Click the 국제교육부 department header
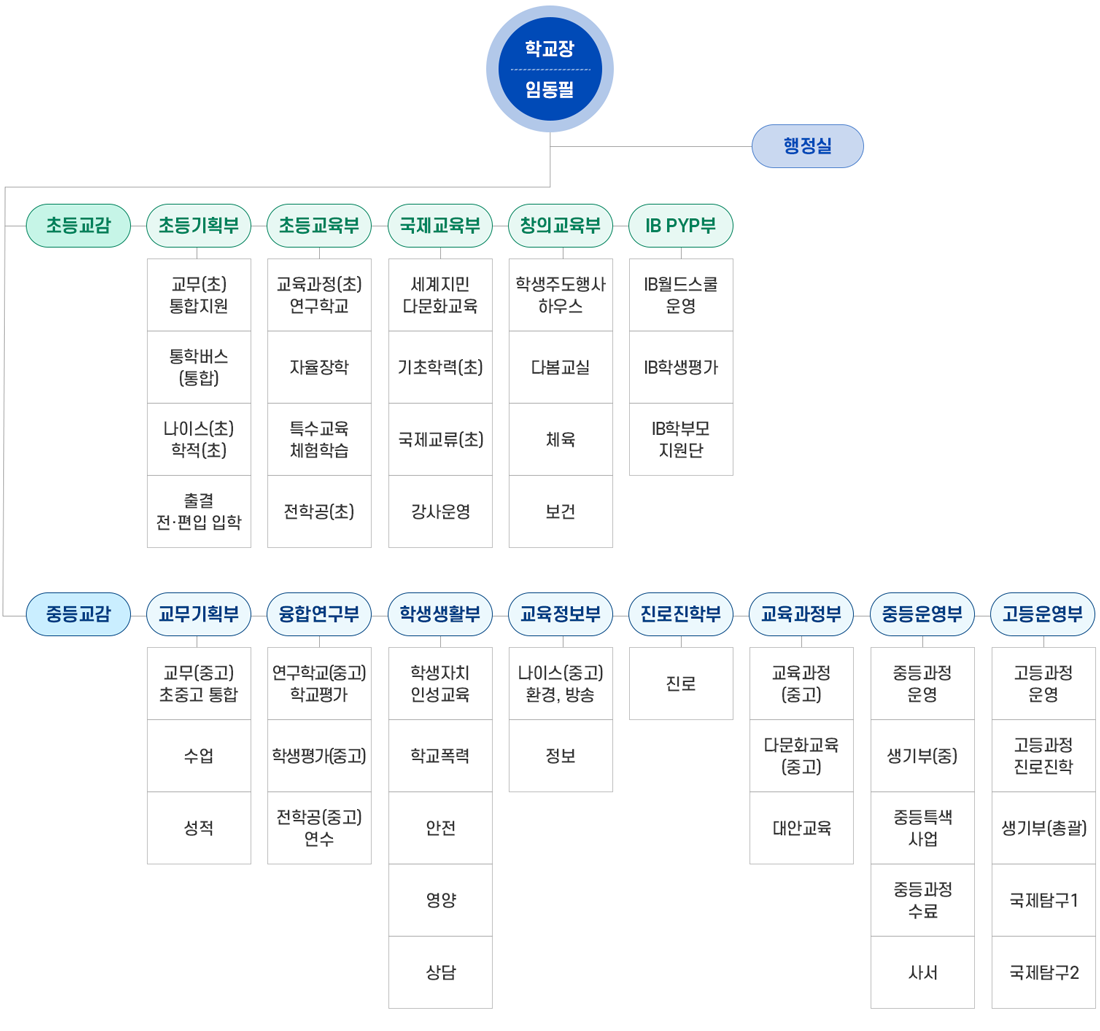The image size is (1100, 1031). click(x=440, y=226)
